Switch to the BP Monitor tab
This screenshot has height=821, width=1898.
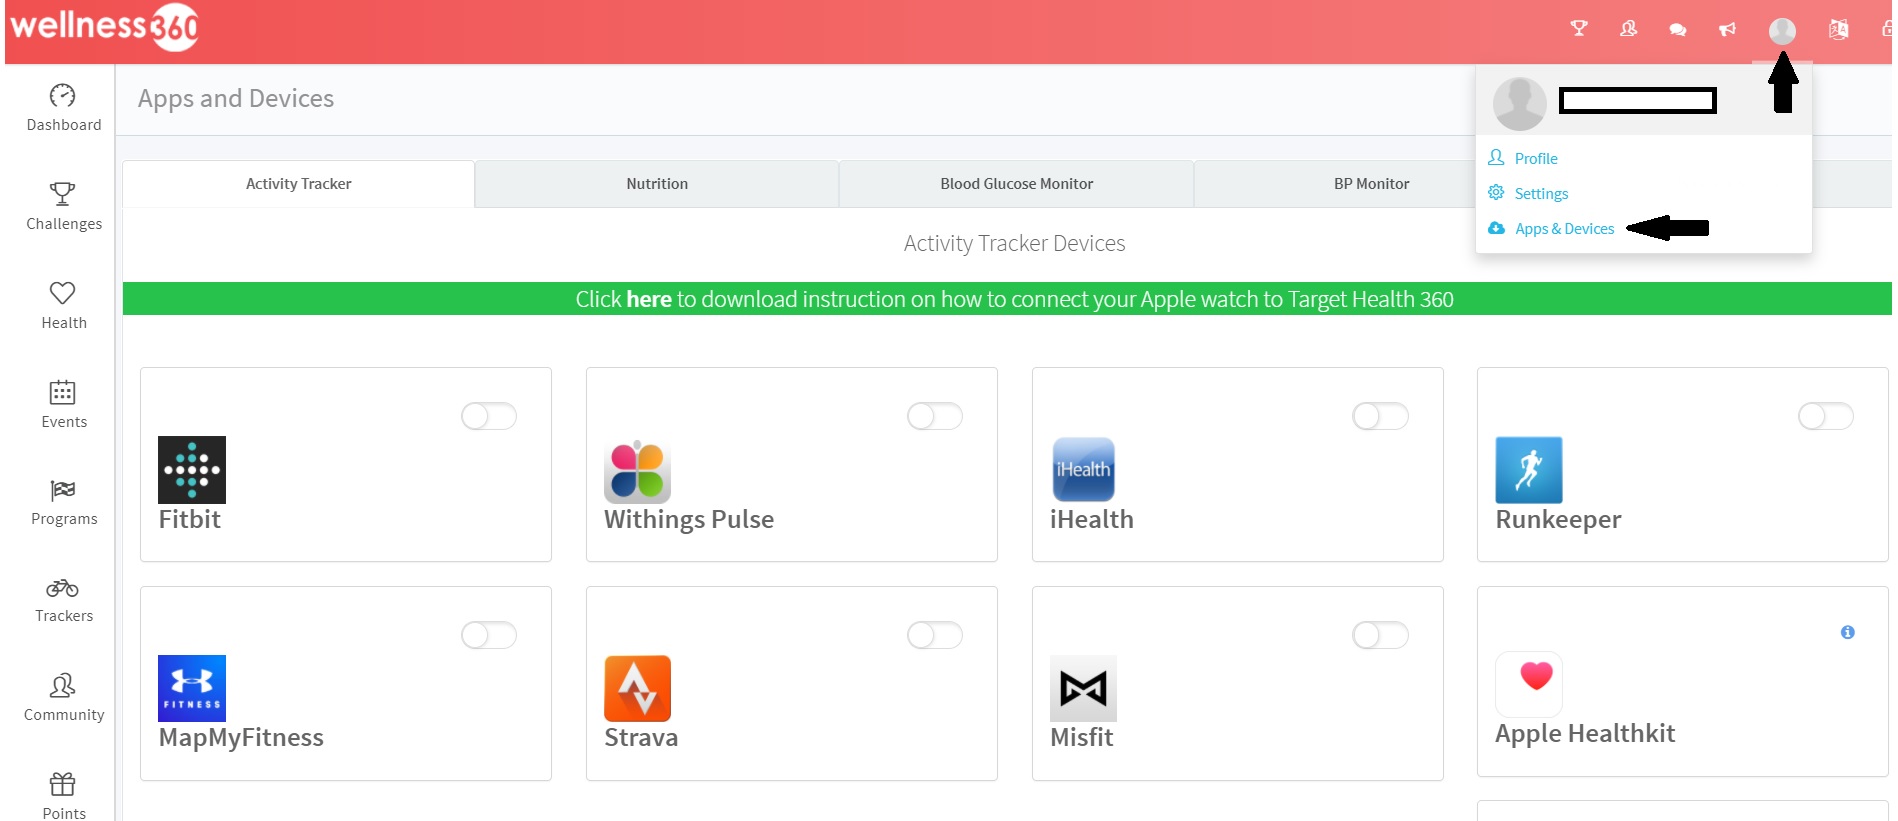pyautogui.click(x=1371, y=184)
